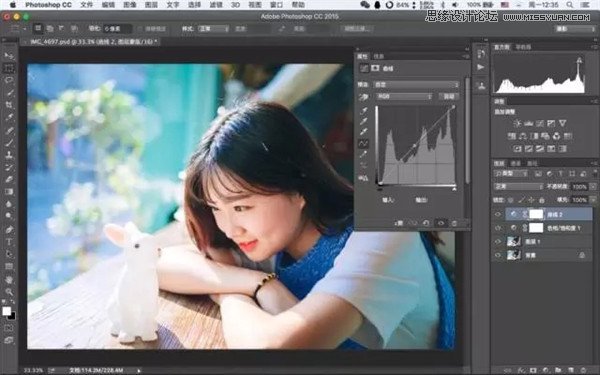Open the File menu
Viewport: 600px width, 375px height.
click(x=87, y=5)
